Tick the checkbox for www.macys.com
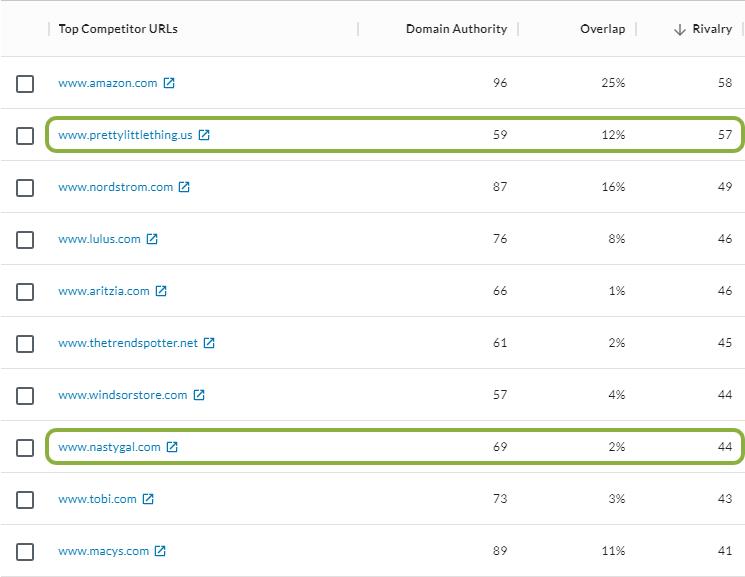The image size is (745, 577). click(x=25, y=552)
